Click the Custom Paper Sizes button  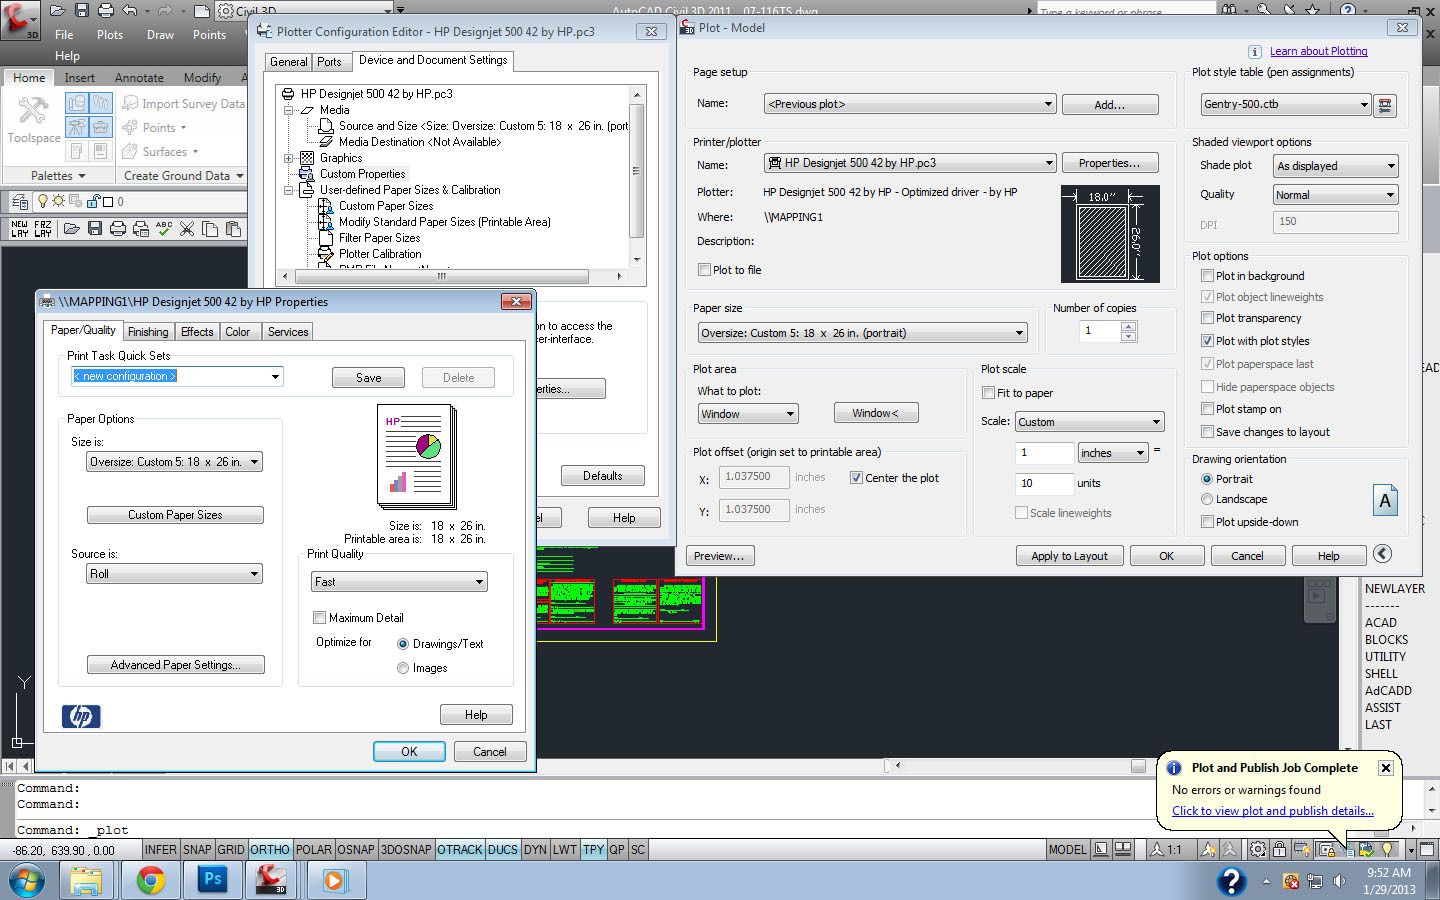pos(175,515)
